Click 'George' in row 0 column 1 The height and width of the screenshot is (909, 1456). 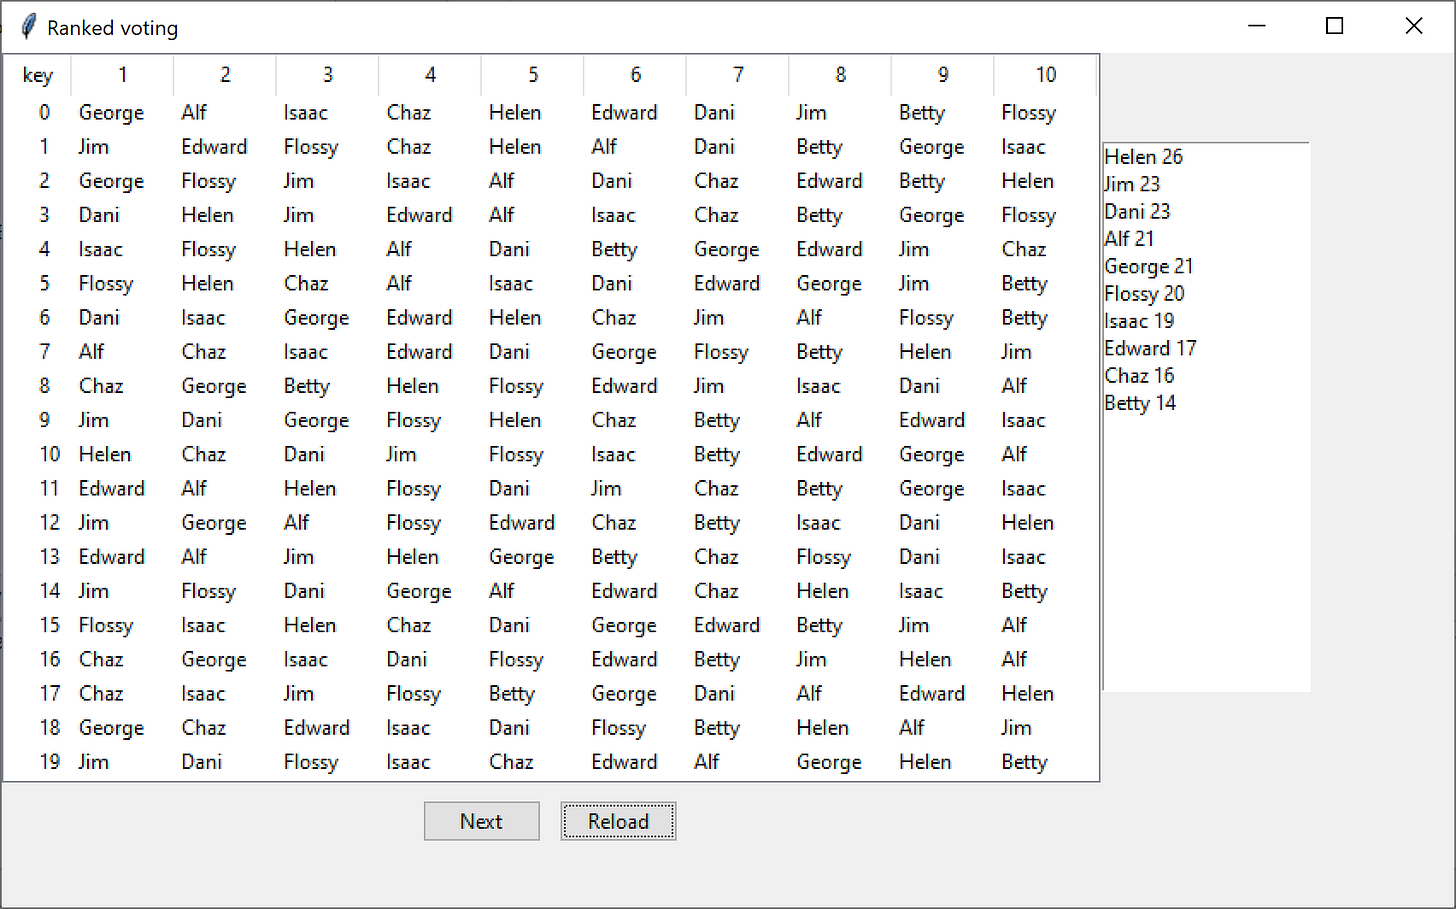coord(111,113)
